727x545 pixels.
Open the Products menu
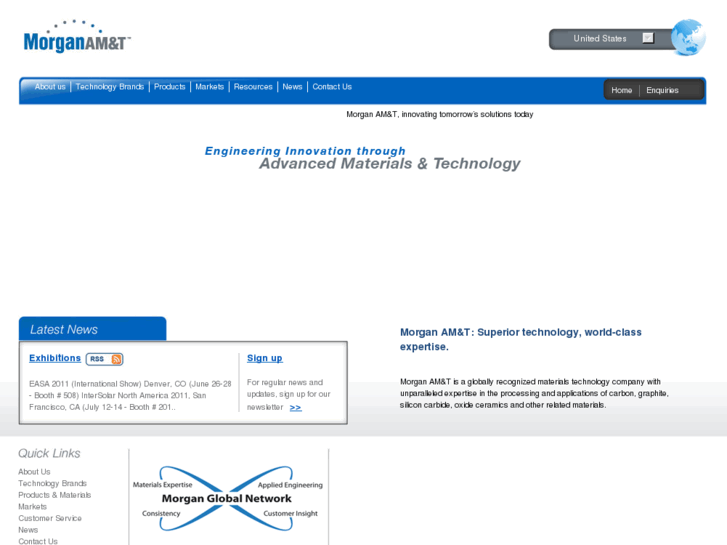(170, 87)
